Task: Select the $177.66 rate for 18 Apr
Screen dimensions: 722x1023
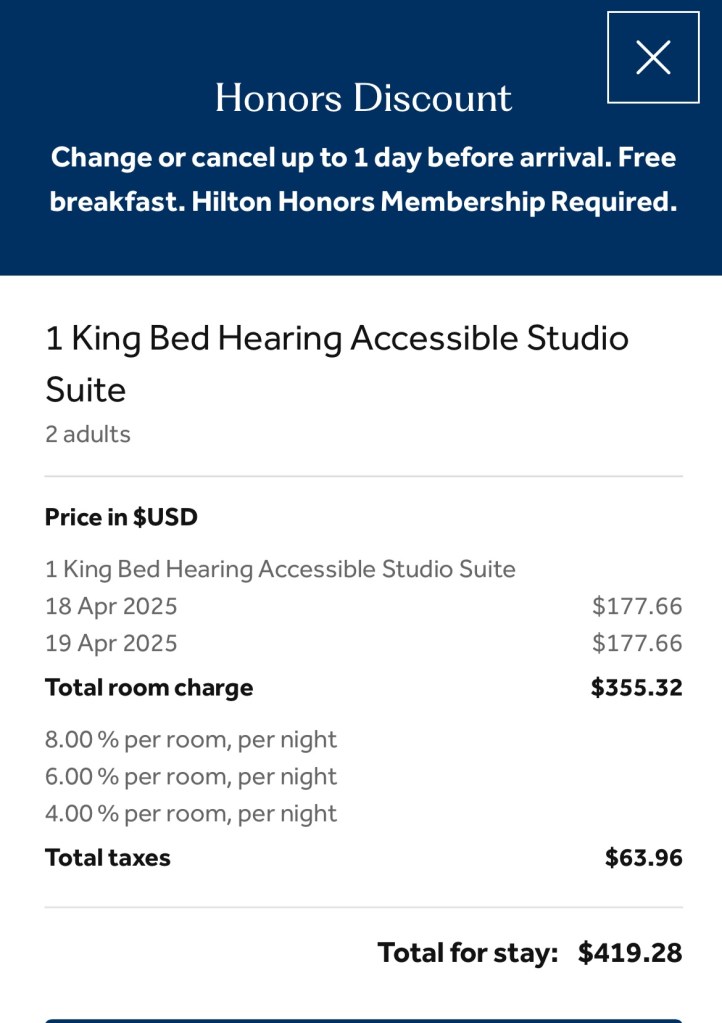Action: pyautogui.click(x=637, y=606)
